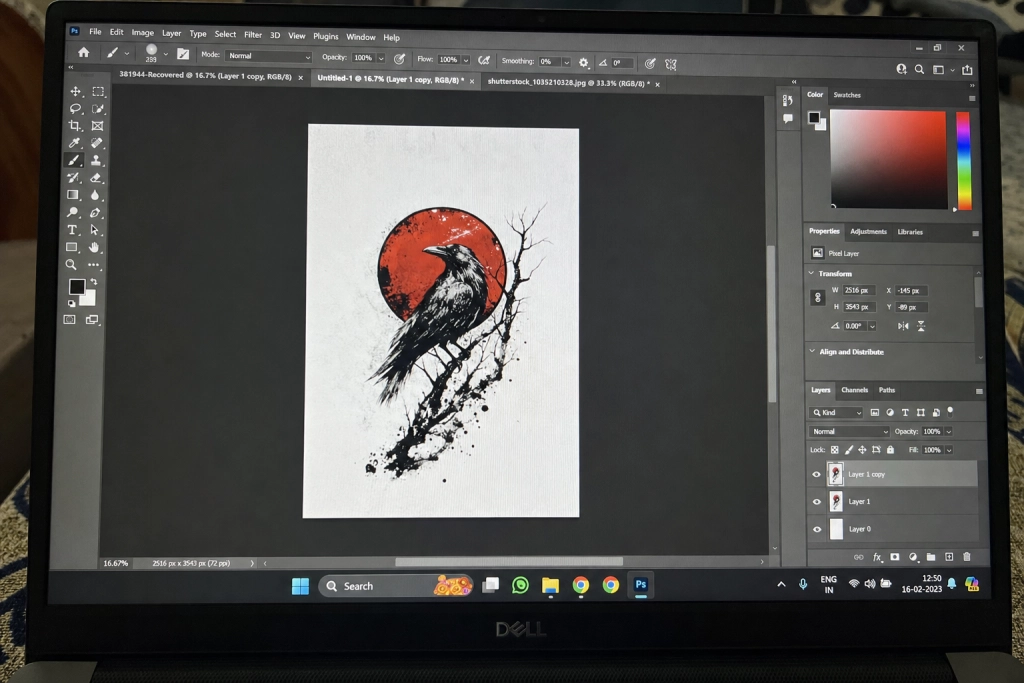
Task: Open the Windows Start menu
Action: (x=300, y=586)
